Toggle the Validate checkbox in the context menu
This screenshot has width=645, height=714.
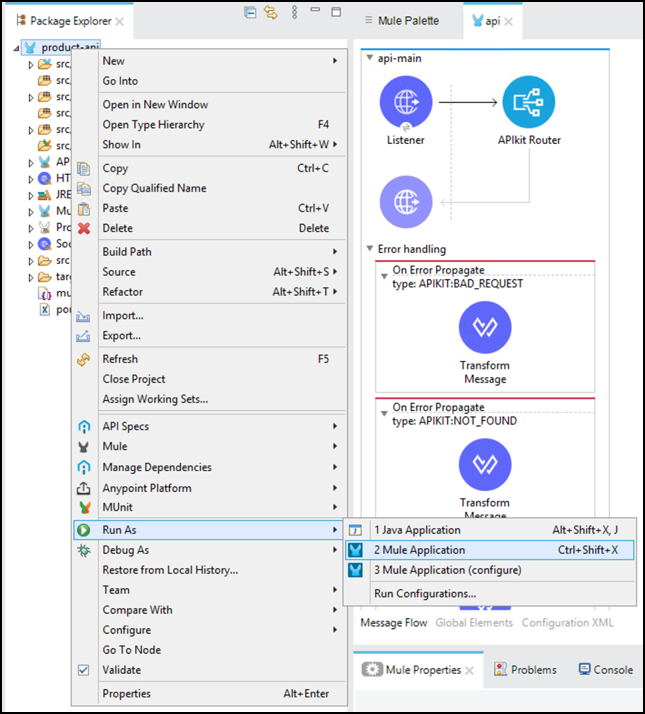[x=83, y=670]
